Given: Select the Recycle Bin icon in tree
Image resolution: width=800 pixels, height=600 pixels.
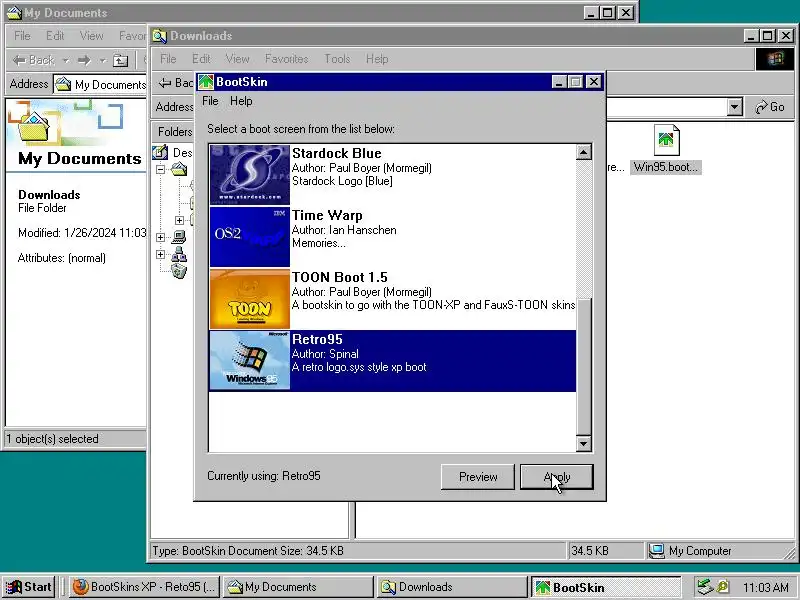Looking at the screenshot, I should [179, 271].
